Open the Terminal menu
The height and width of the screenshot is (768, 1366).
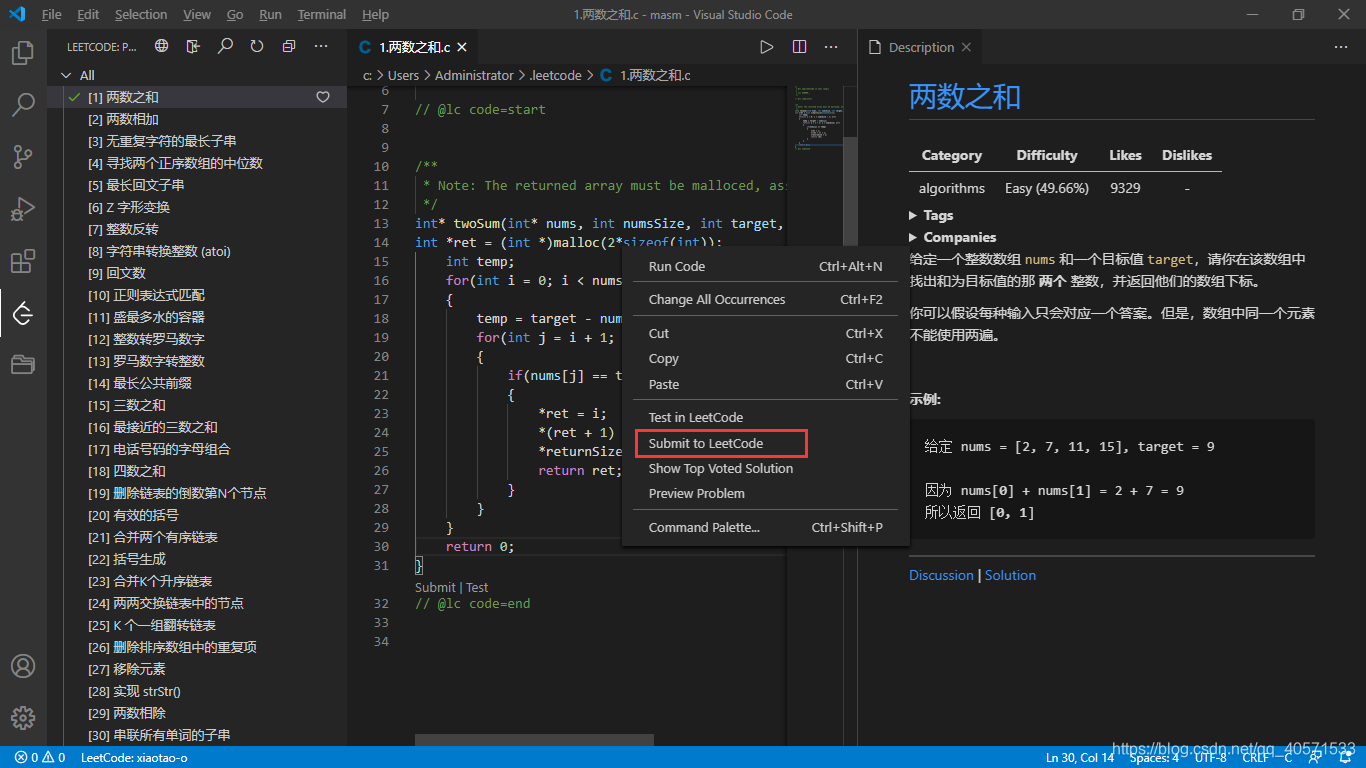[322, 14]
